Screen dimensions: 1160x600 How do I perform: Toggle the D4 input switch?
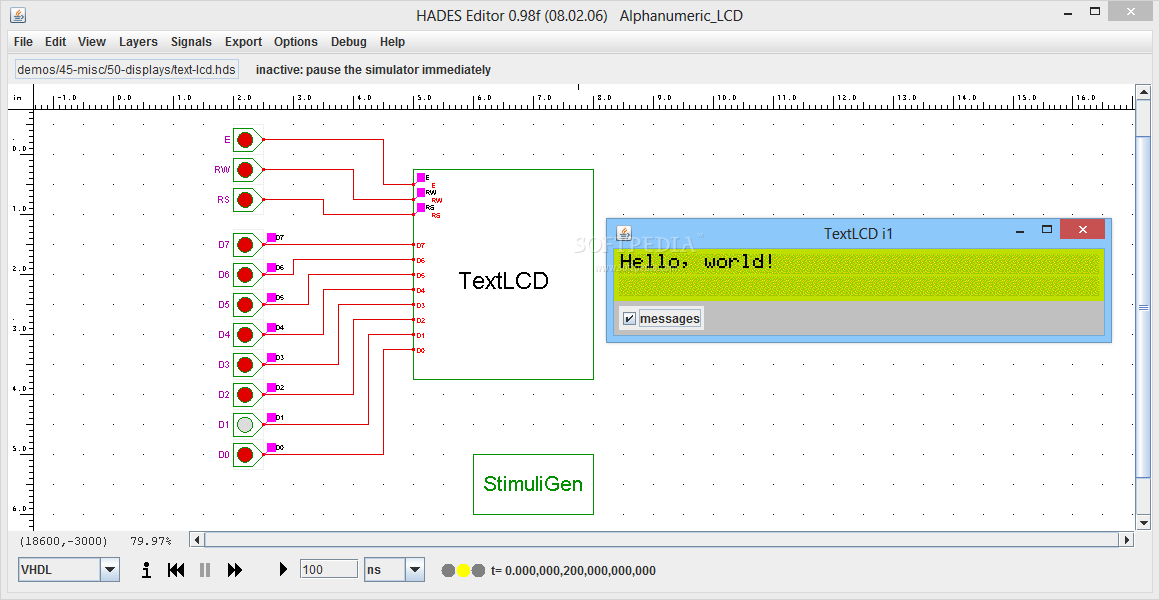(246, 334)
